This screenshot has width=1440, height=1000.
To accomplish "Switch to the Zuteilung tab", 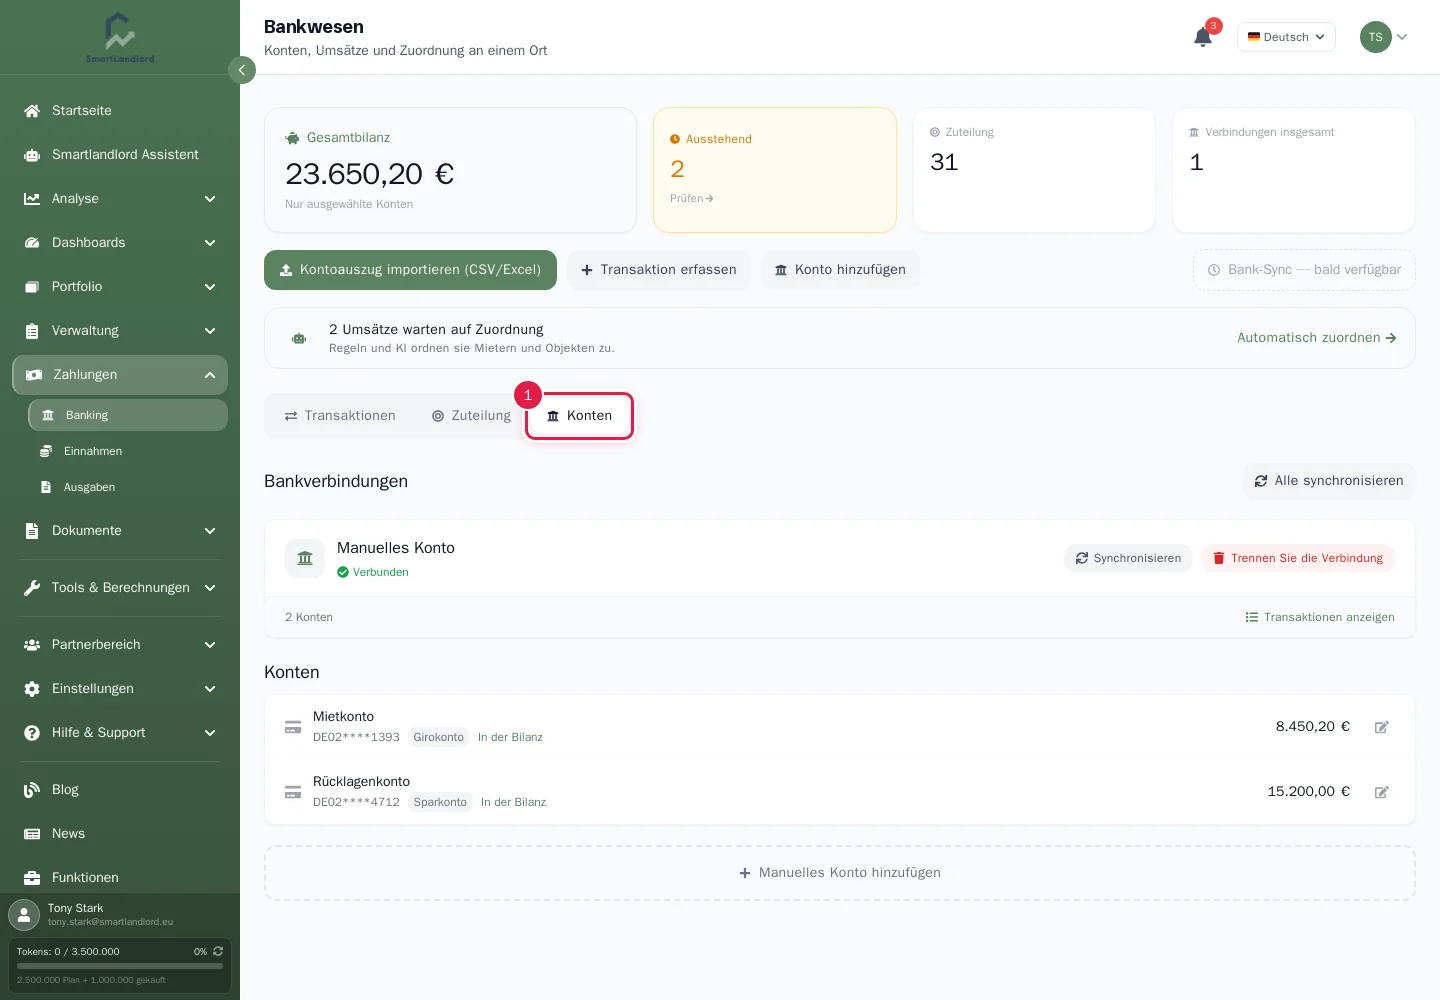I will (x=471, y=416).
